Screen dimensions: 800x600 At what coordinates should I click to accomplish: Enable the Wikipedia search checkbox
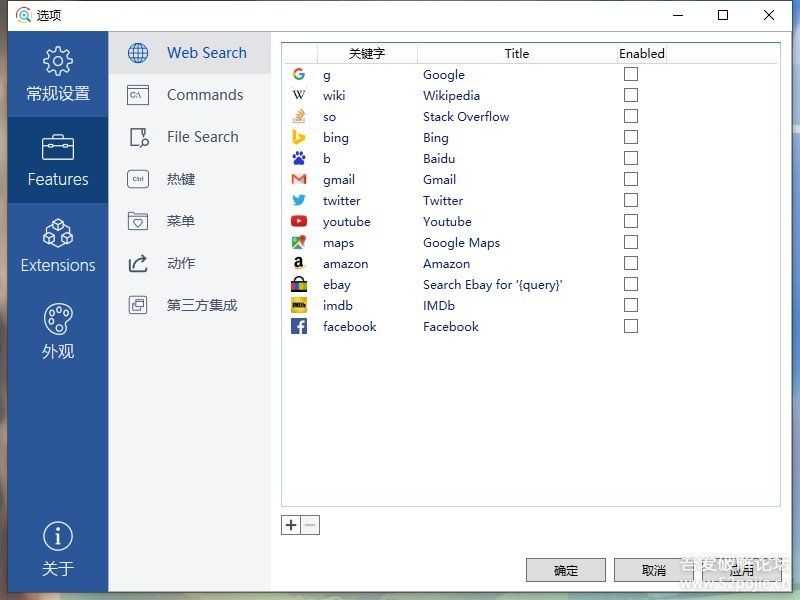(x=631, y=95)
